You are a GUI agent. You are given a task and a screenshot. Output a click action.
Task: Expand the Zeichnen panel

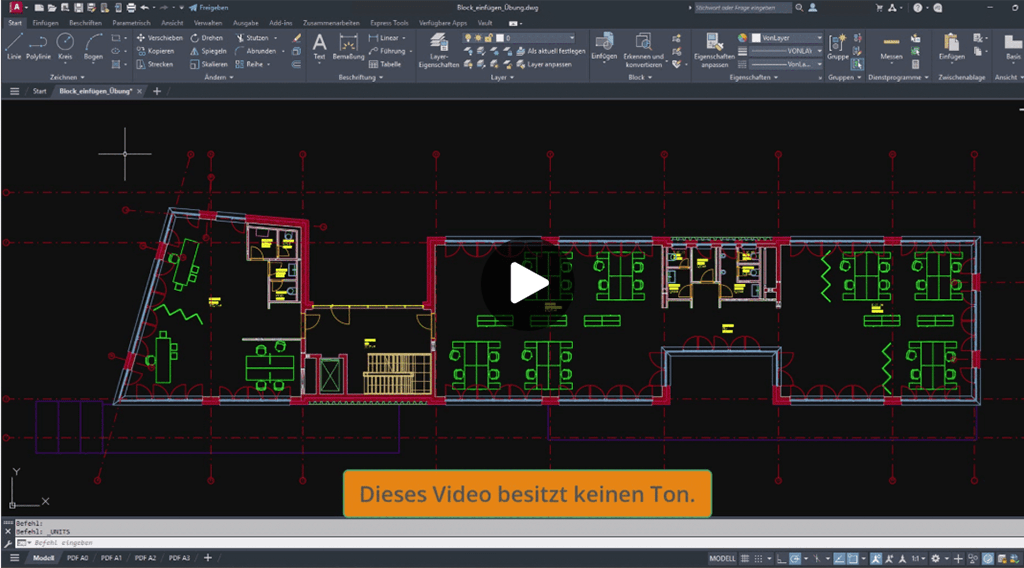pyautogui.click(x=67, y=77)
